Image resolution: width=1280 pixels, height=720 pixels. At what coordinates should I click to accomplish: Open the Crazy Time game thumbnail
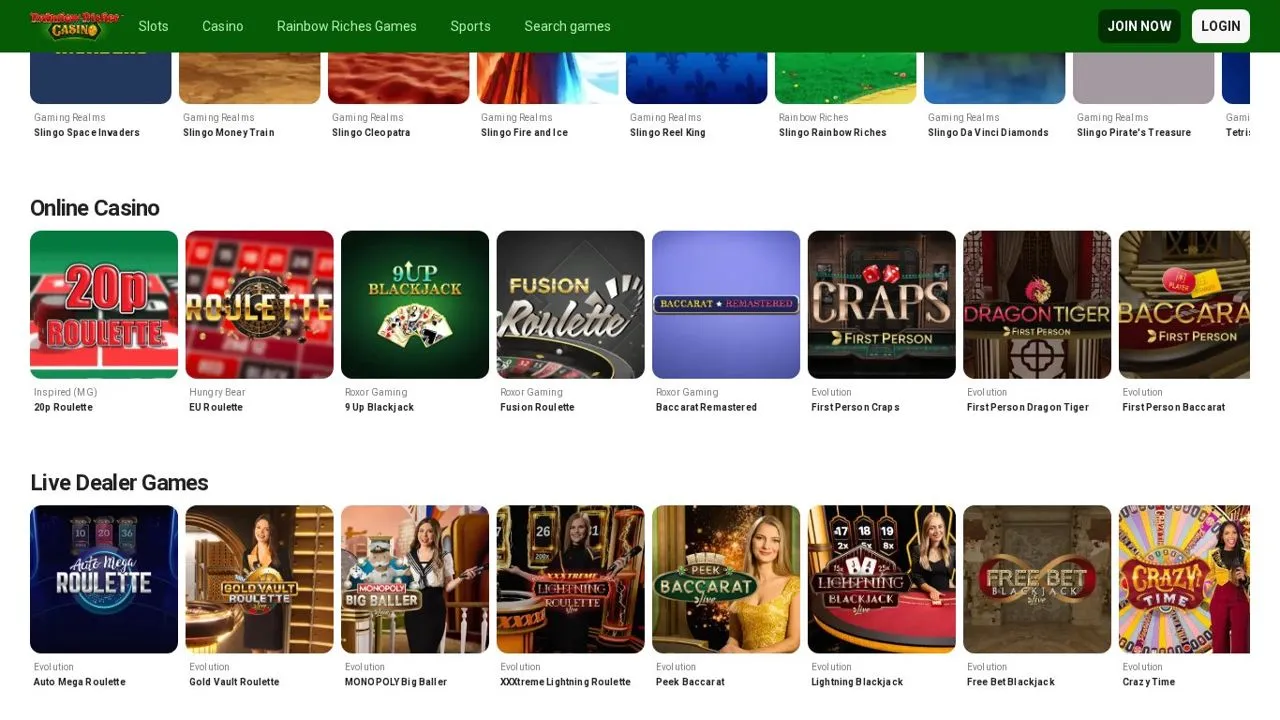tap(1185, 579)
